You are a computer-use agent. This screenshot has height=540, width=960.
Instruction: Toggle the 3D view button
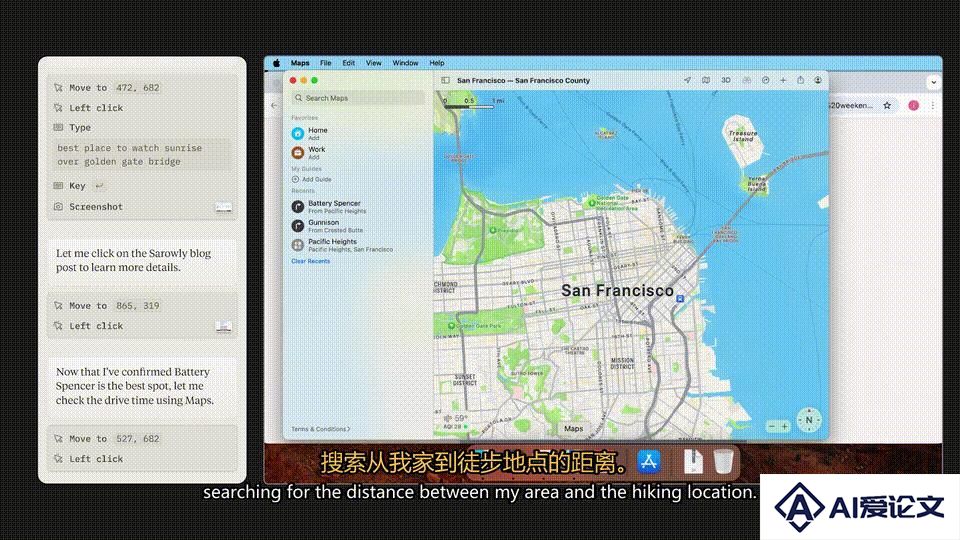pos(726,80)
